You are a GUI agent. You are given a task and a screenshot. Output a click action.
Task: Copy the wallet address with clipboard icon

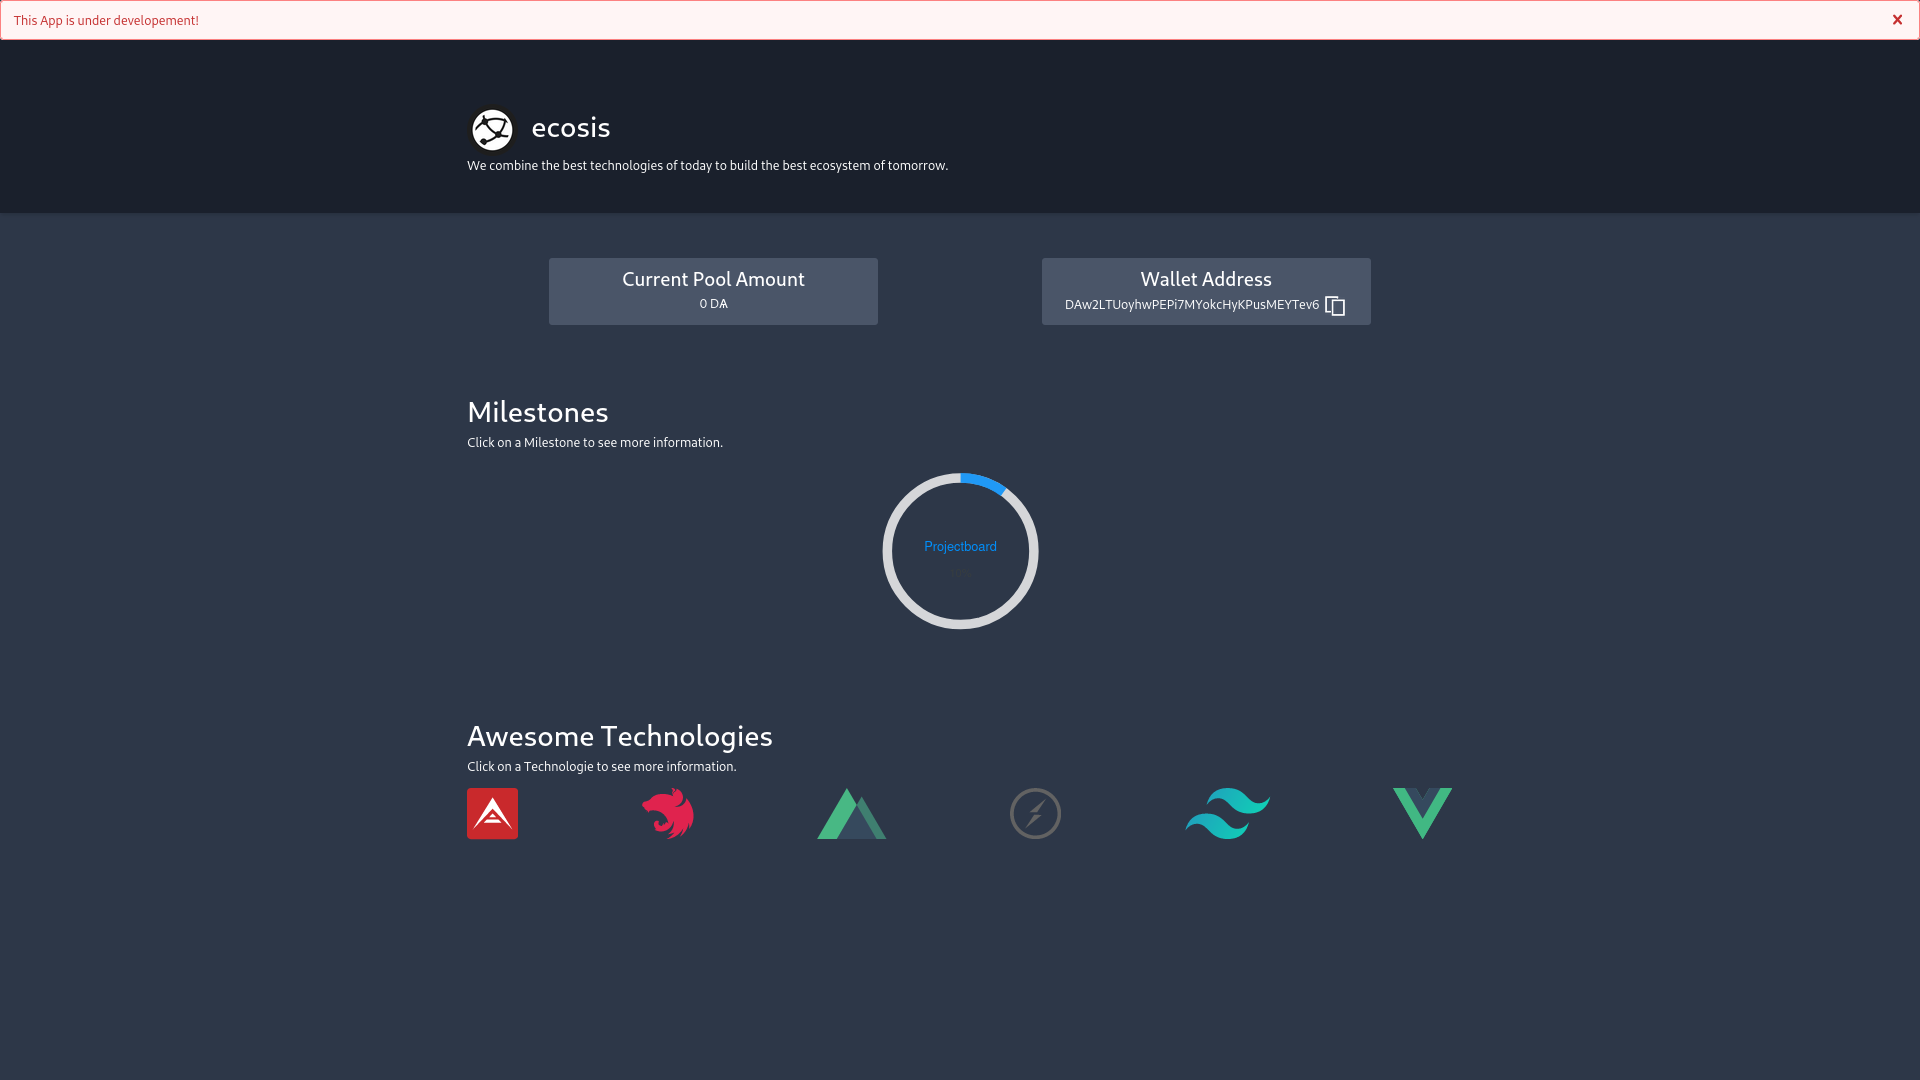pos(1335,306)
